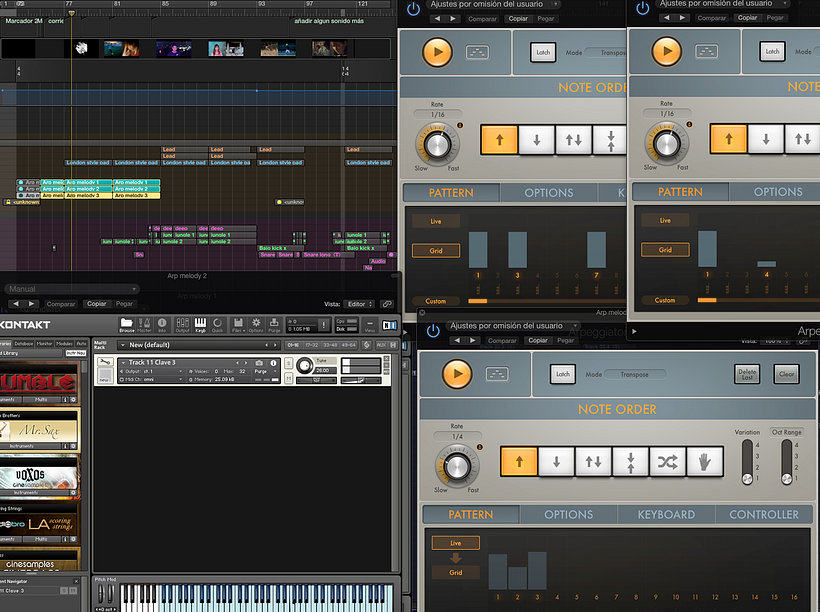The width and height of the screenshot is (820, 612).
Task: Click MIDI pattern drag icon in rate 1/4 Arpeggiator
Action: point(497,373)
